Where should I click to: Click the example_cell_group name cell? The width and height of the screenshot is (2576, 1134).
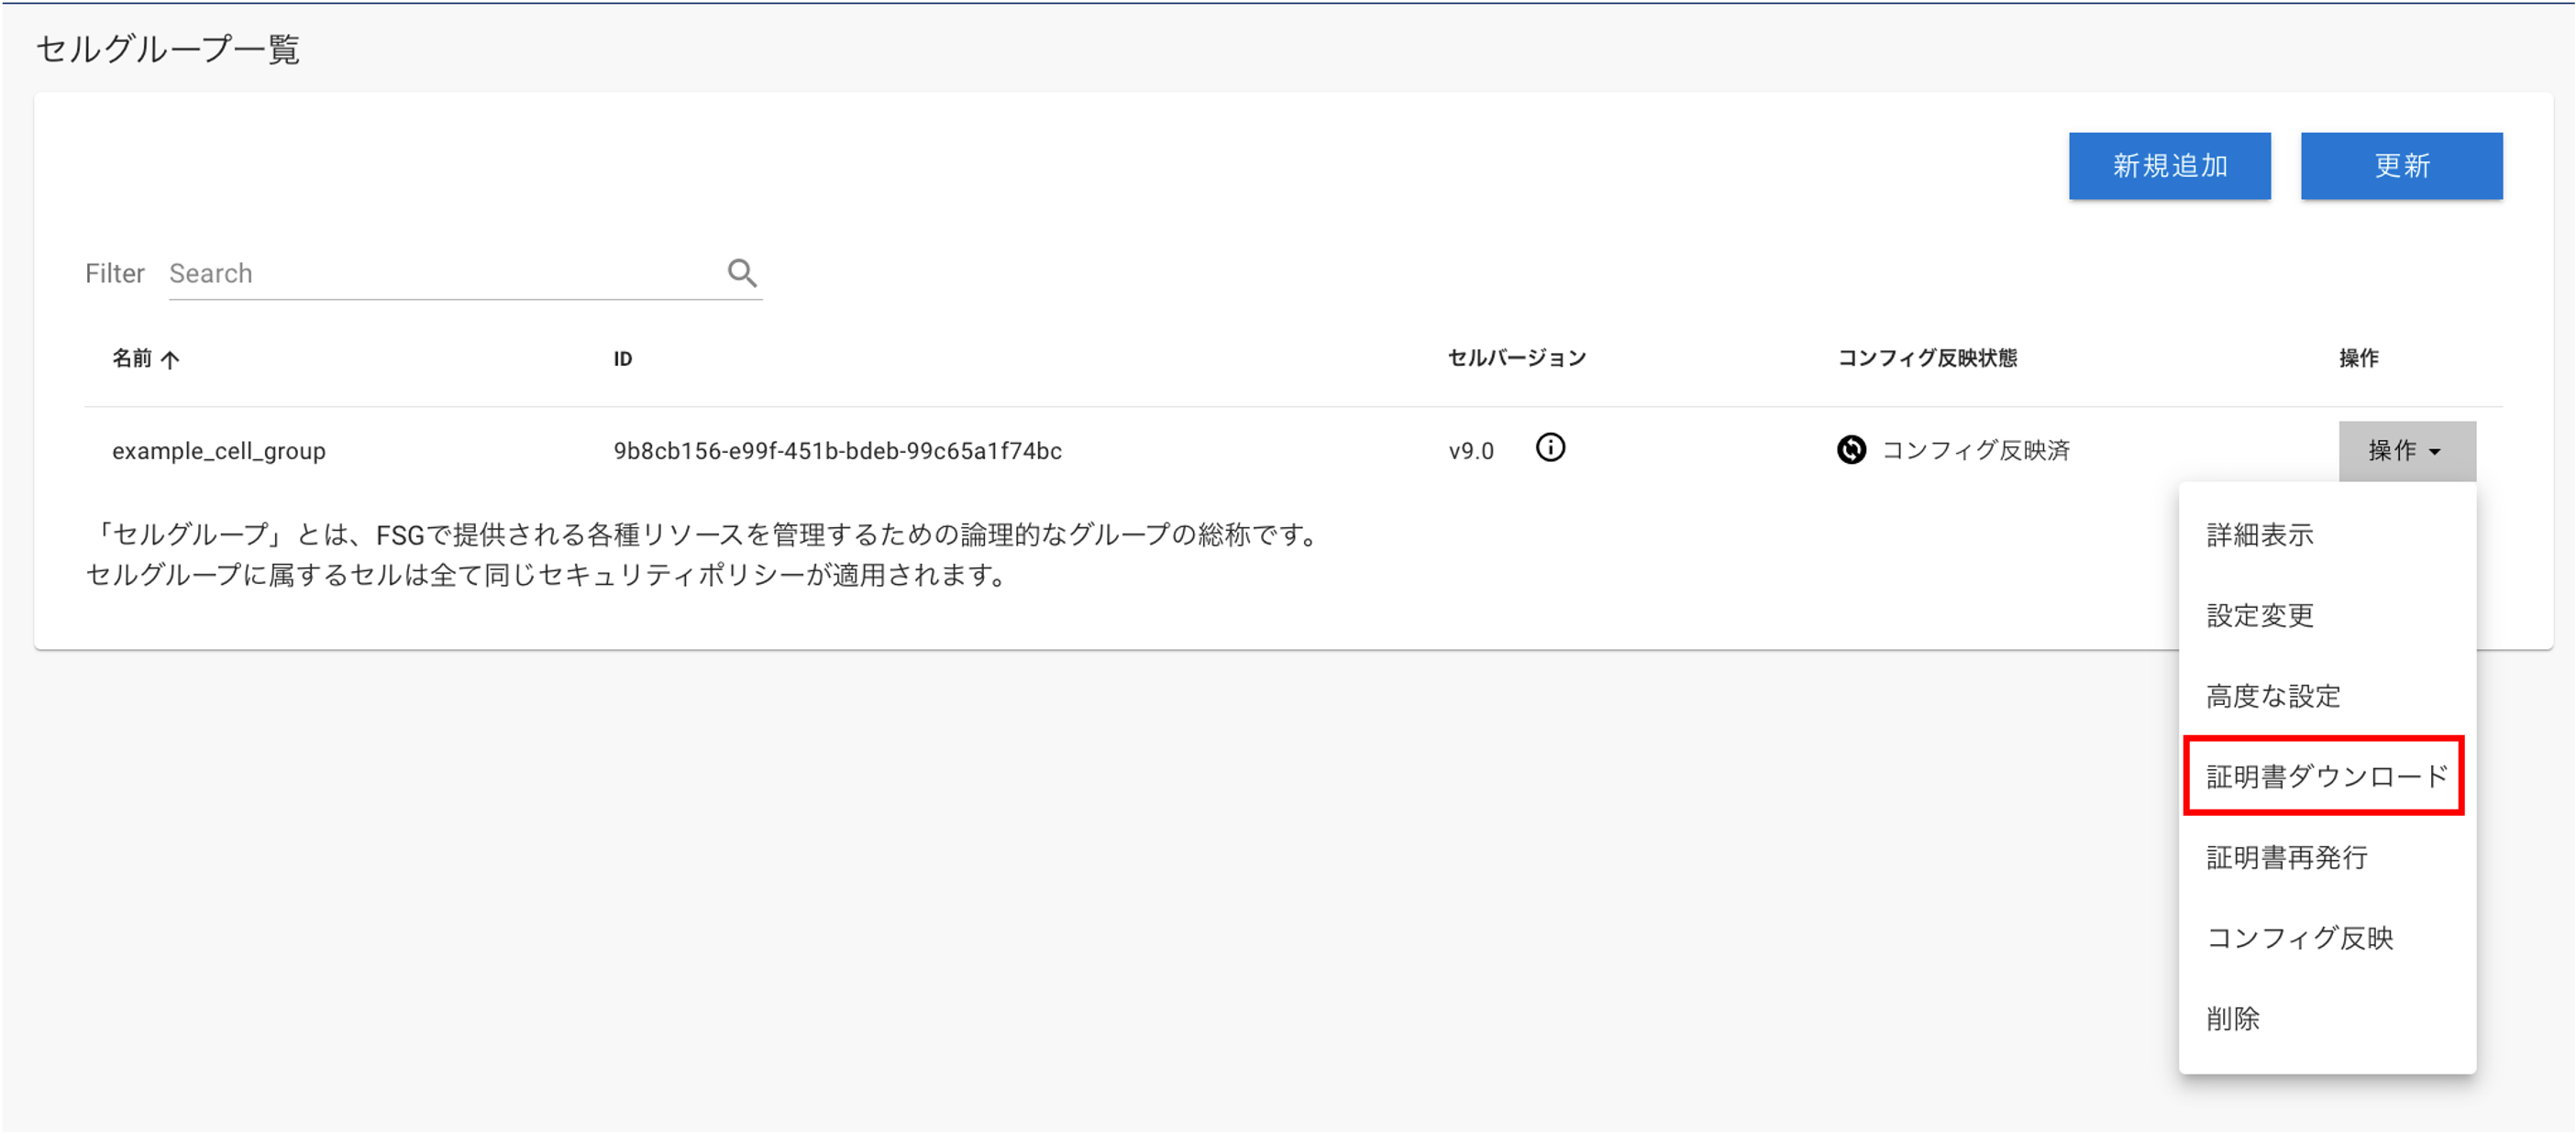[219, 451]
